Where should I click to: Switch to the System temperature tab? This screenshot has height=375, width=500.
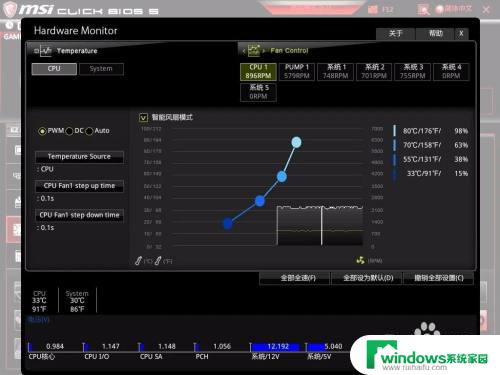[x=101, y=69]
